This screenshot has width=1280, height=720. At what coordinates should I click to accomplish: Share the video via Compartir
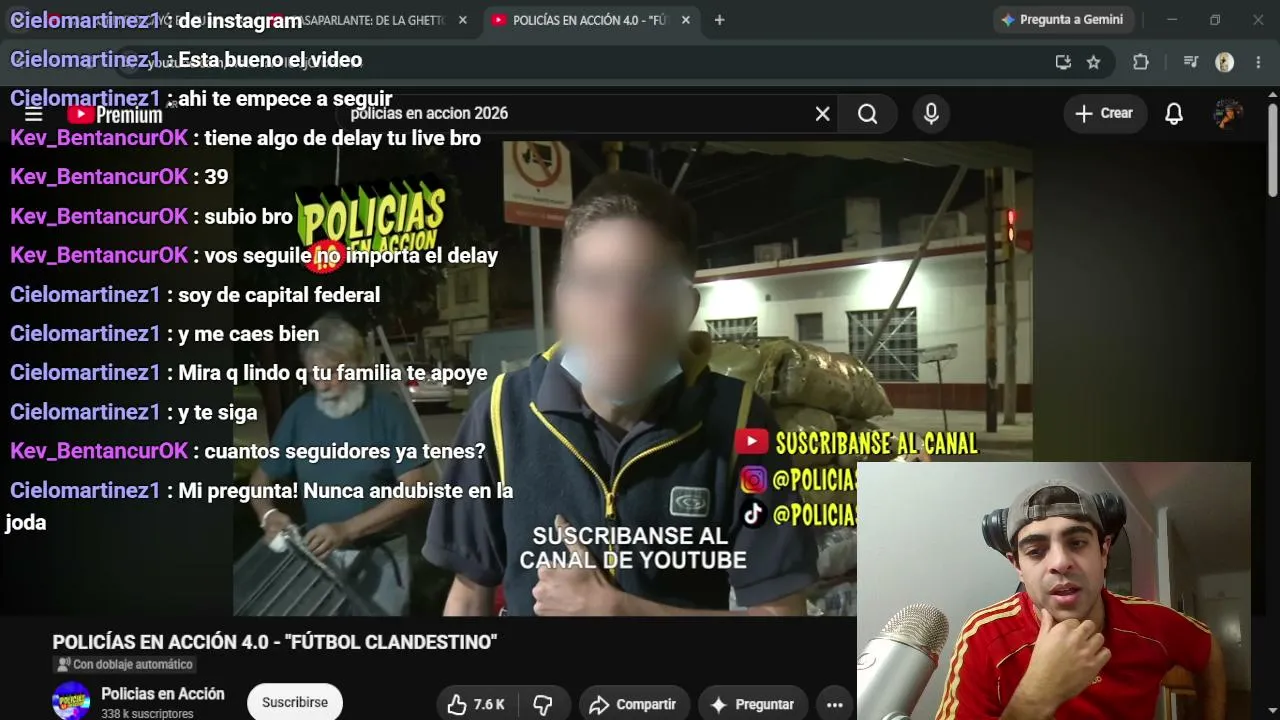click(x=633, y=704)
